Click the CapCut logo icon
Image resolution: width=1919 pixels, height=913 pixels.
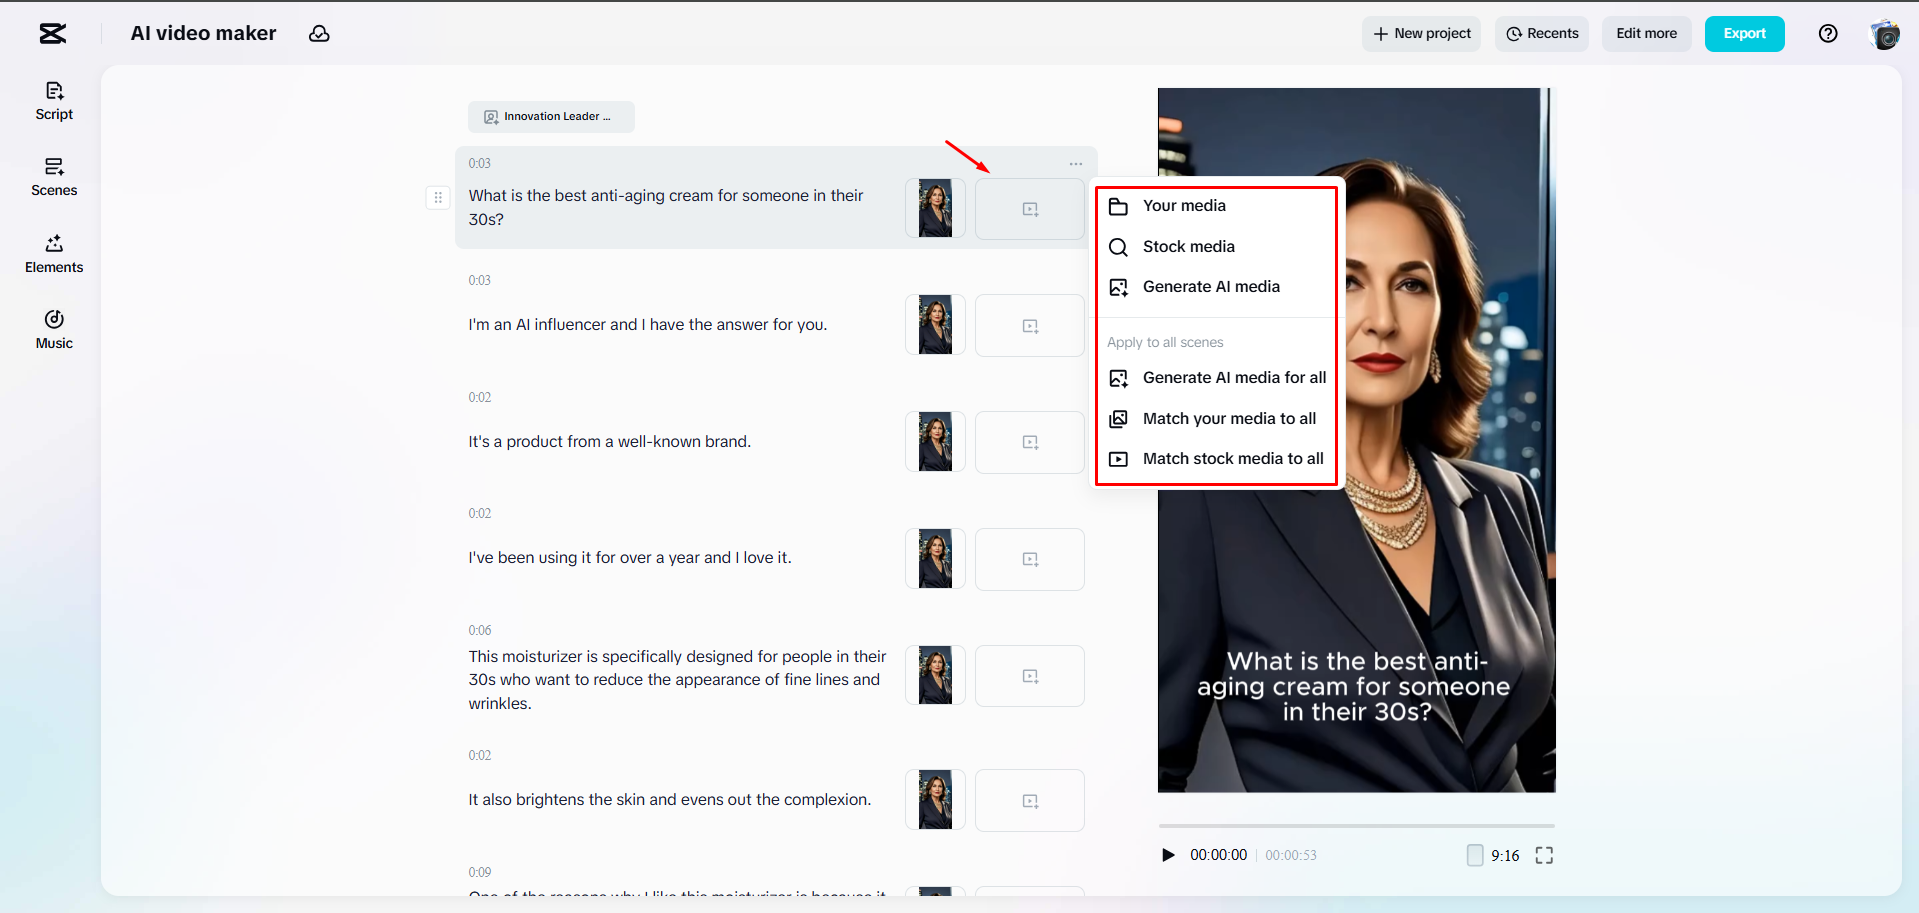coord(53,34)
